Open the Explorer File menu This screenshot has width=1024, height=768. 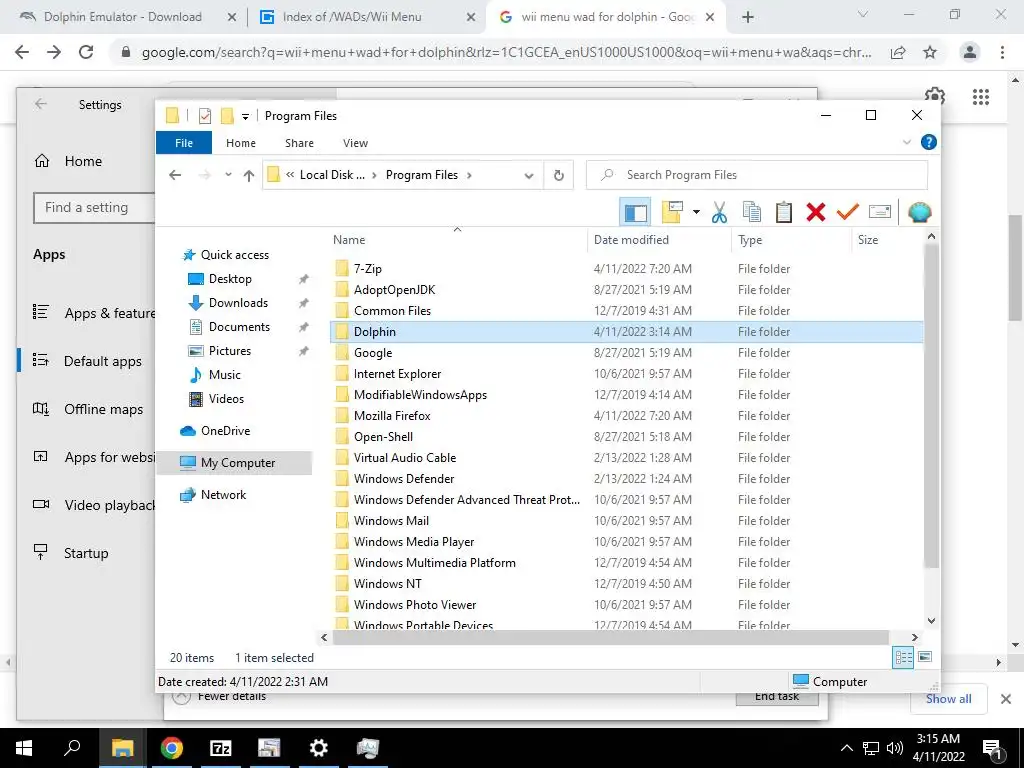(184, 143)
